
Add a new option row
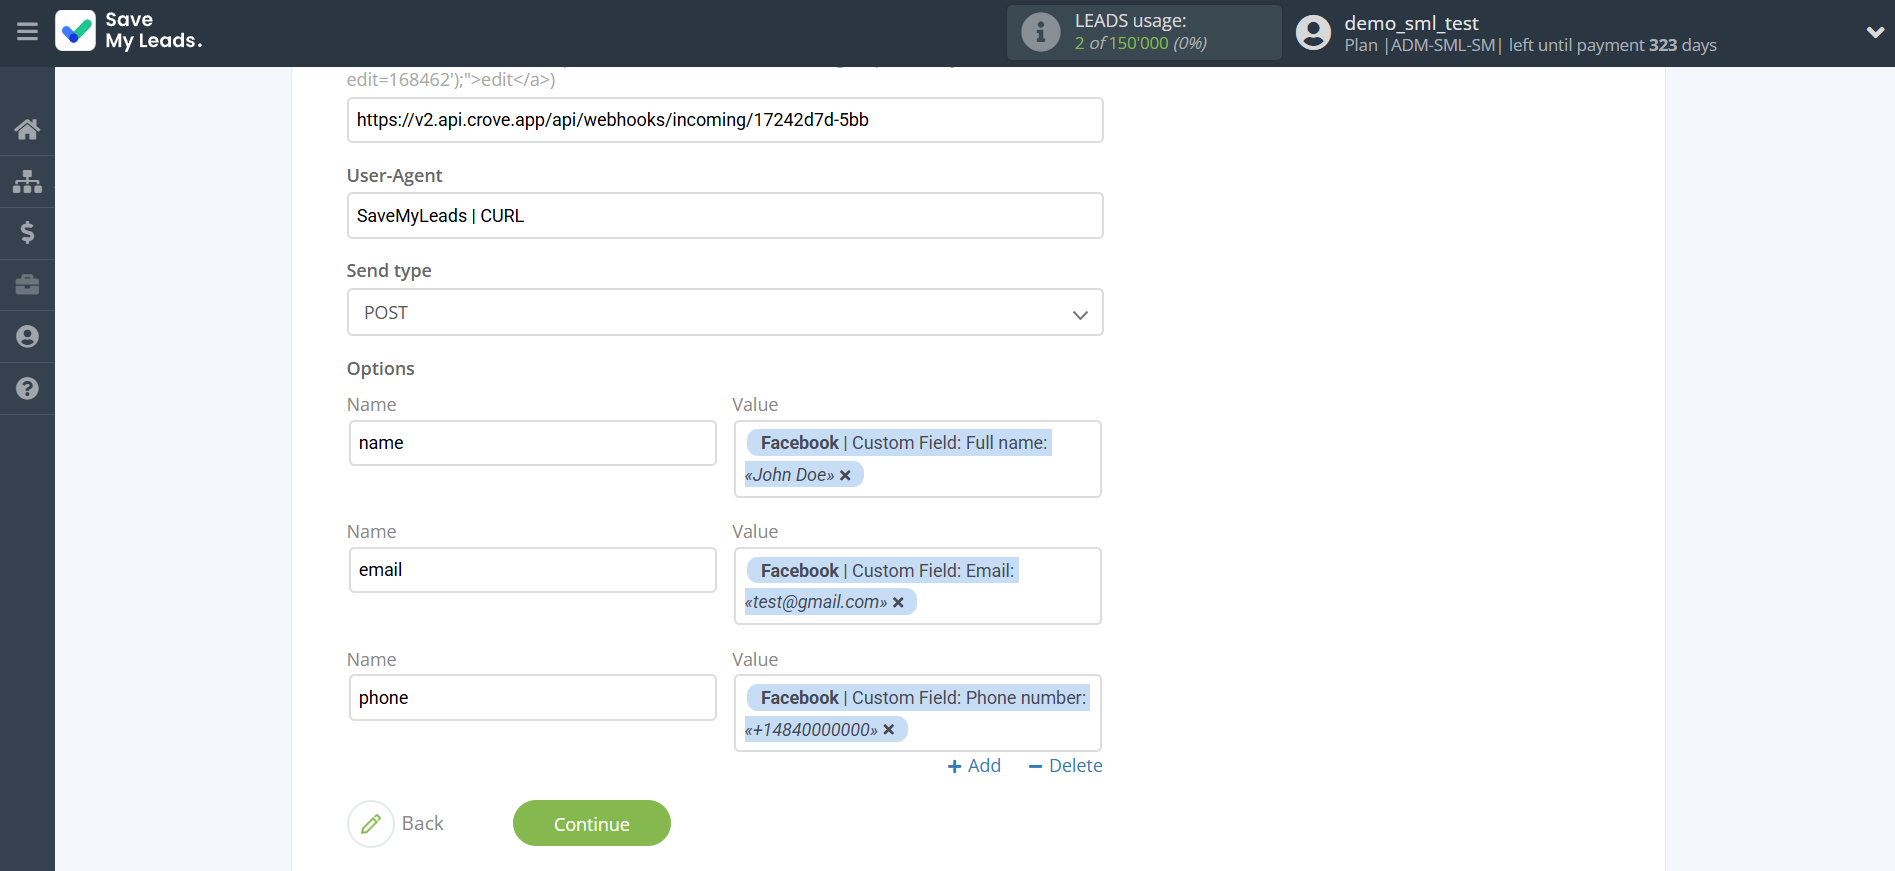click(x=974, y=766)
